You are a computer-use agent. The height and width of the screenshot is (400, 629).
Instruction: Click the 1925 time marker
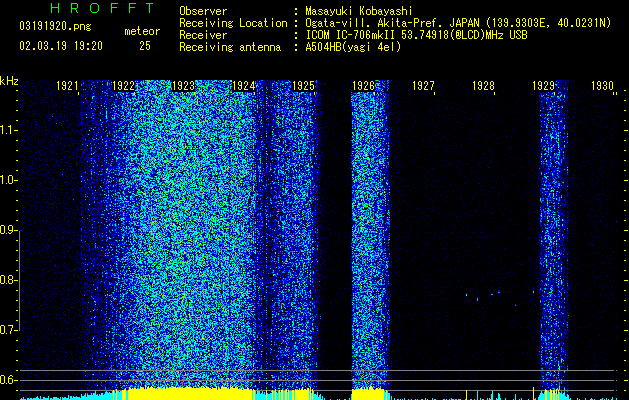tap(304, 86)
